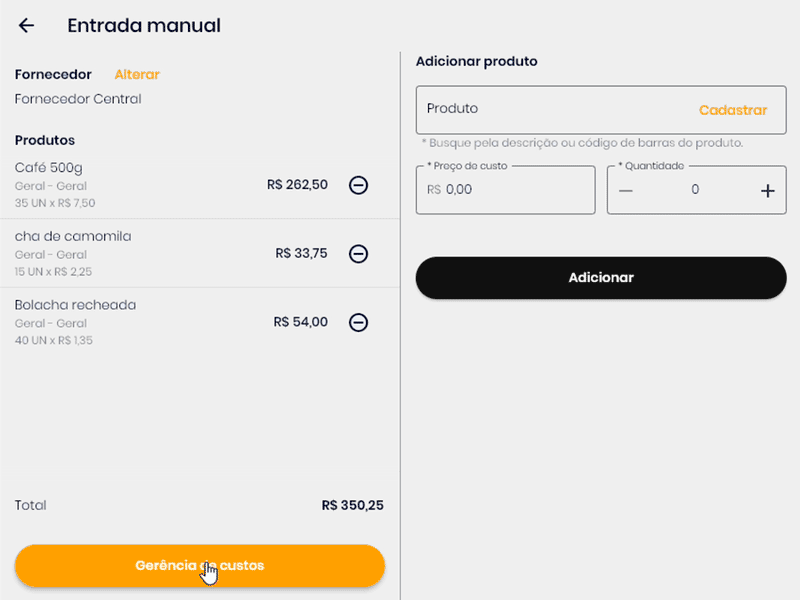Decrease quantity with minus stepper

pyautogui.click(x=626, y=190)
